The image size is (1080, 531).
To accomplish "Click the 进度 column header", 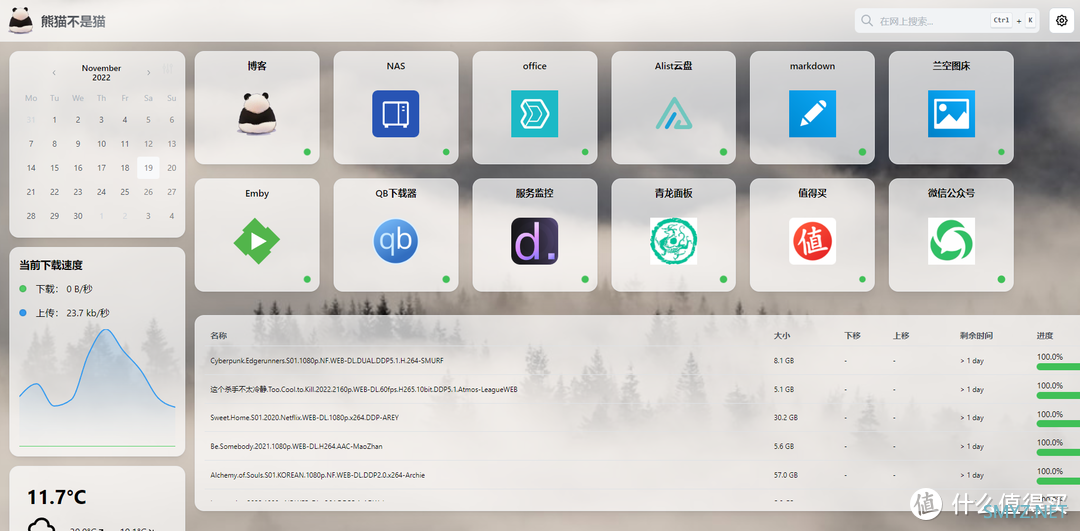I will click(1044, 335).
